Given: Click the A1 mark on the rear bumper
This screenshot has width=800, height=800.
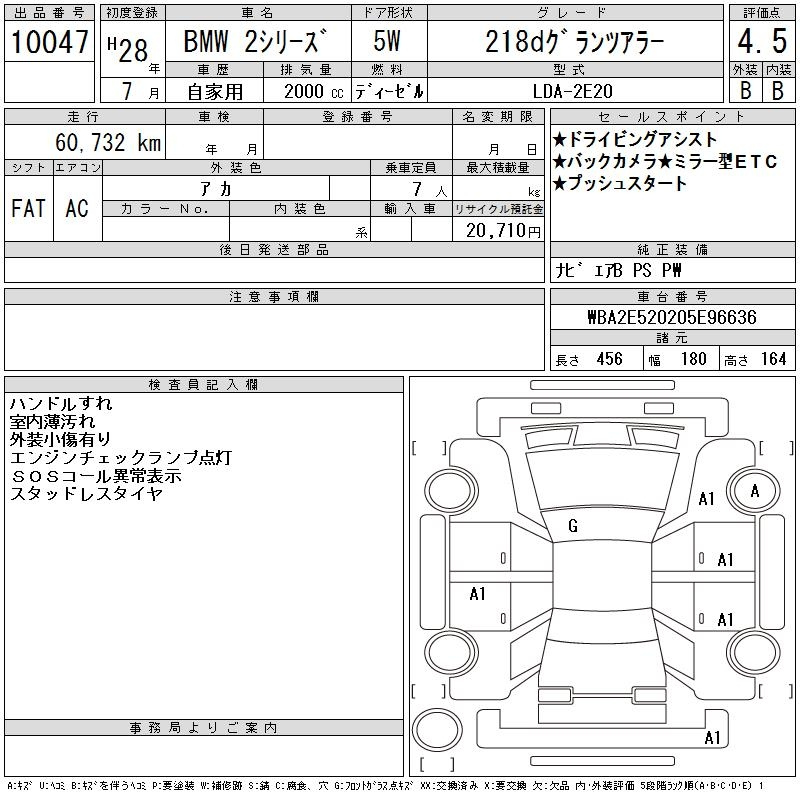Looking at the screenshot, I should tap(712, 738).
